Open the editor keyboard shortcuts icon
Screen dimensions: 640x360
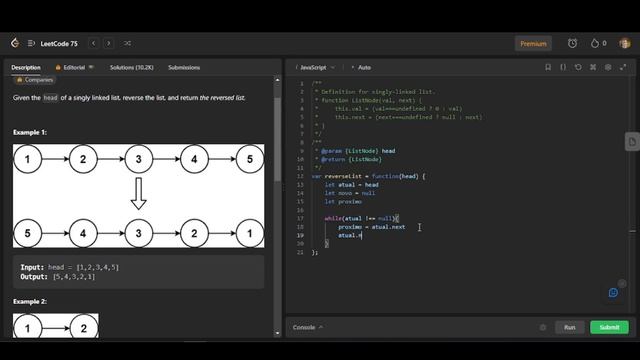pos(593,67)
